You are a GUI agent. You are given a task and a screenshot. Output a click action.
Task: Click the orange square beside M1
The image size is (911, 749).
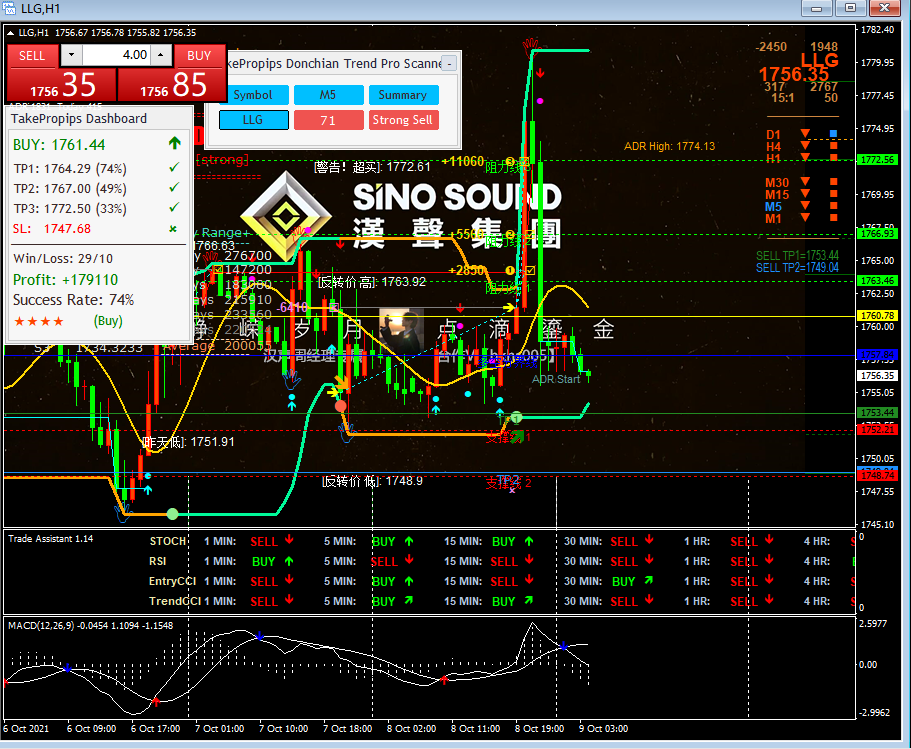[x=834, y=218]
